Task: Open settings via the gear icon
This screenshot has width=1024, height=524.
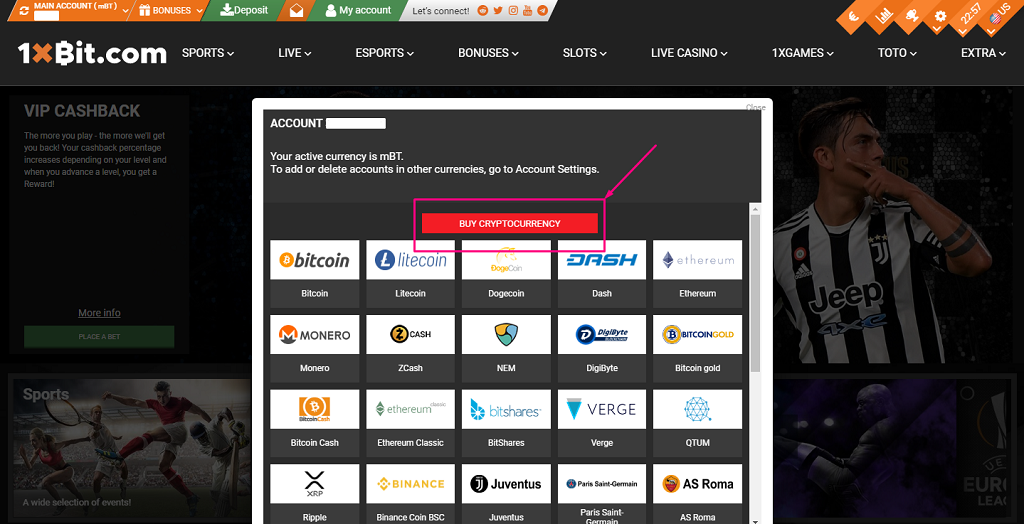Action: [939, 16]
